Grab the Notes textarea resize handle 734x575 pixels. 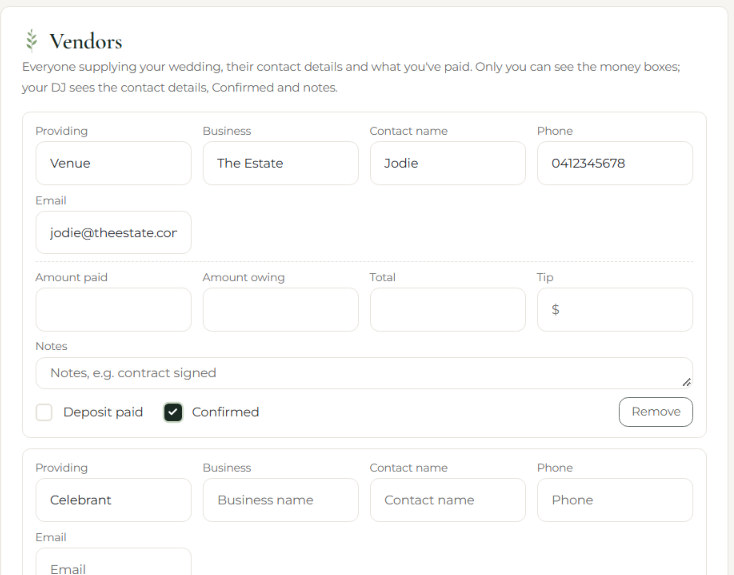[x=687, y=383]
